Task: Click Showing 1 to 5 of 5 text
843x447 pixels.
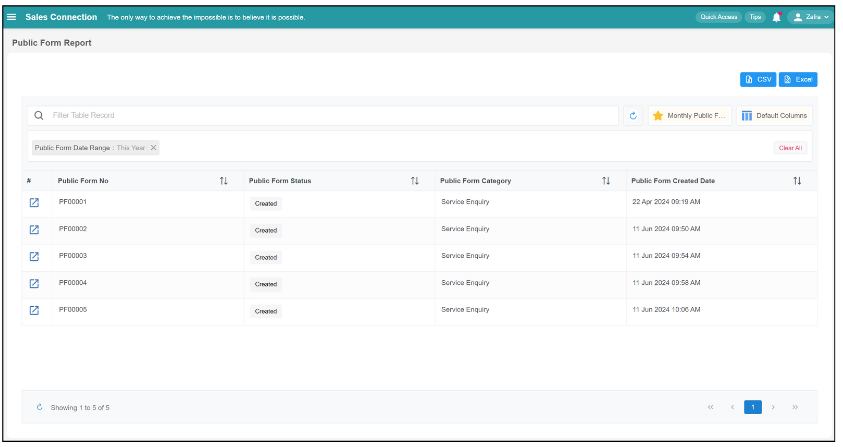Action: (x=80, y=408)
